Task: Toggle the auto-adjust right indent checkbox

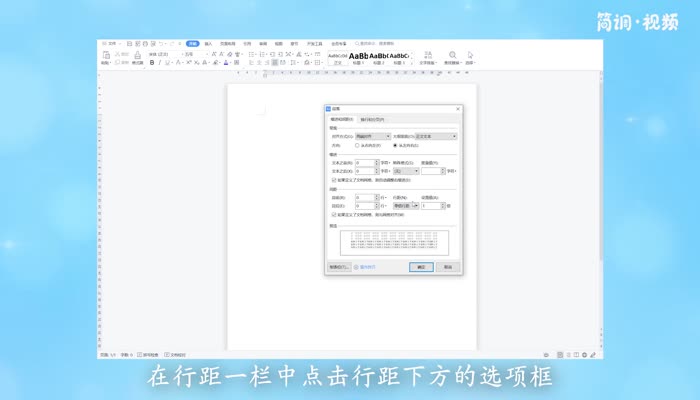Action: 334,180
